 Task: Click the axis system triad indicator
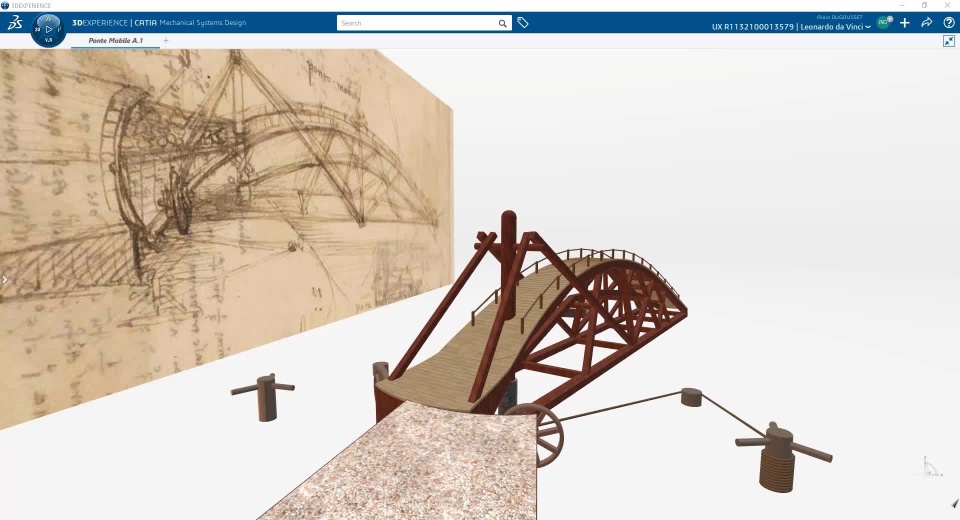tap(931, 467)
